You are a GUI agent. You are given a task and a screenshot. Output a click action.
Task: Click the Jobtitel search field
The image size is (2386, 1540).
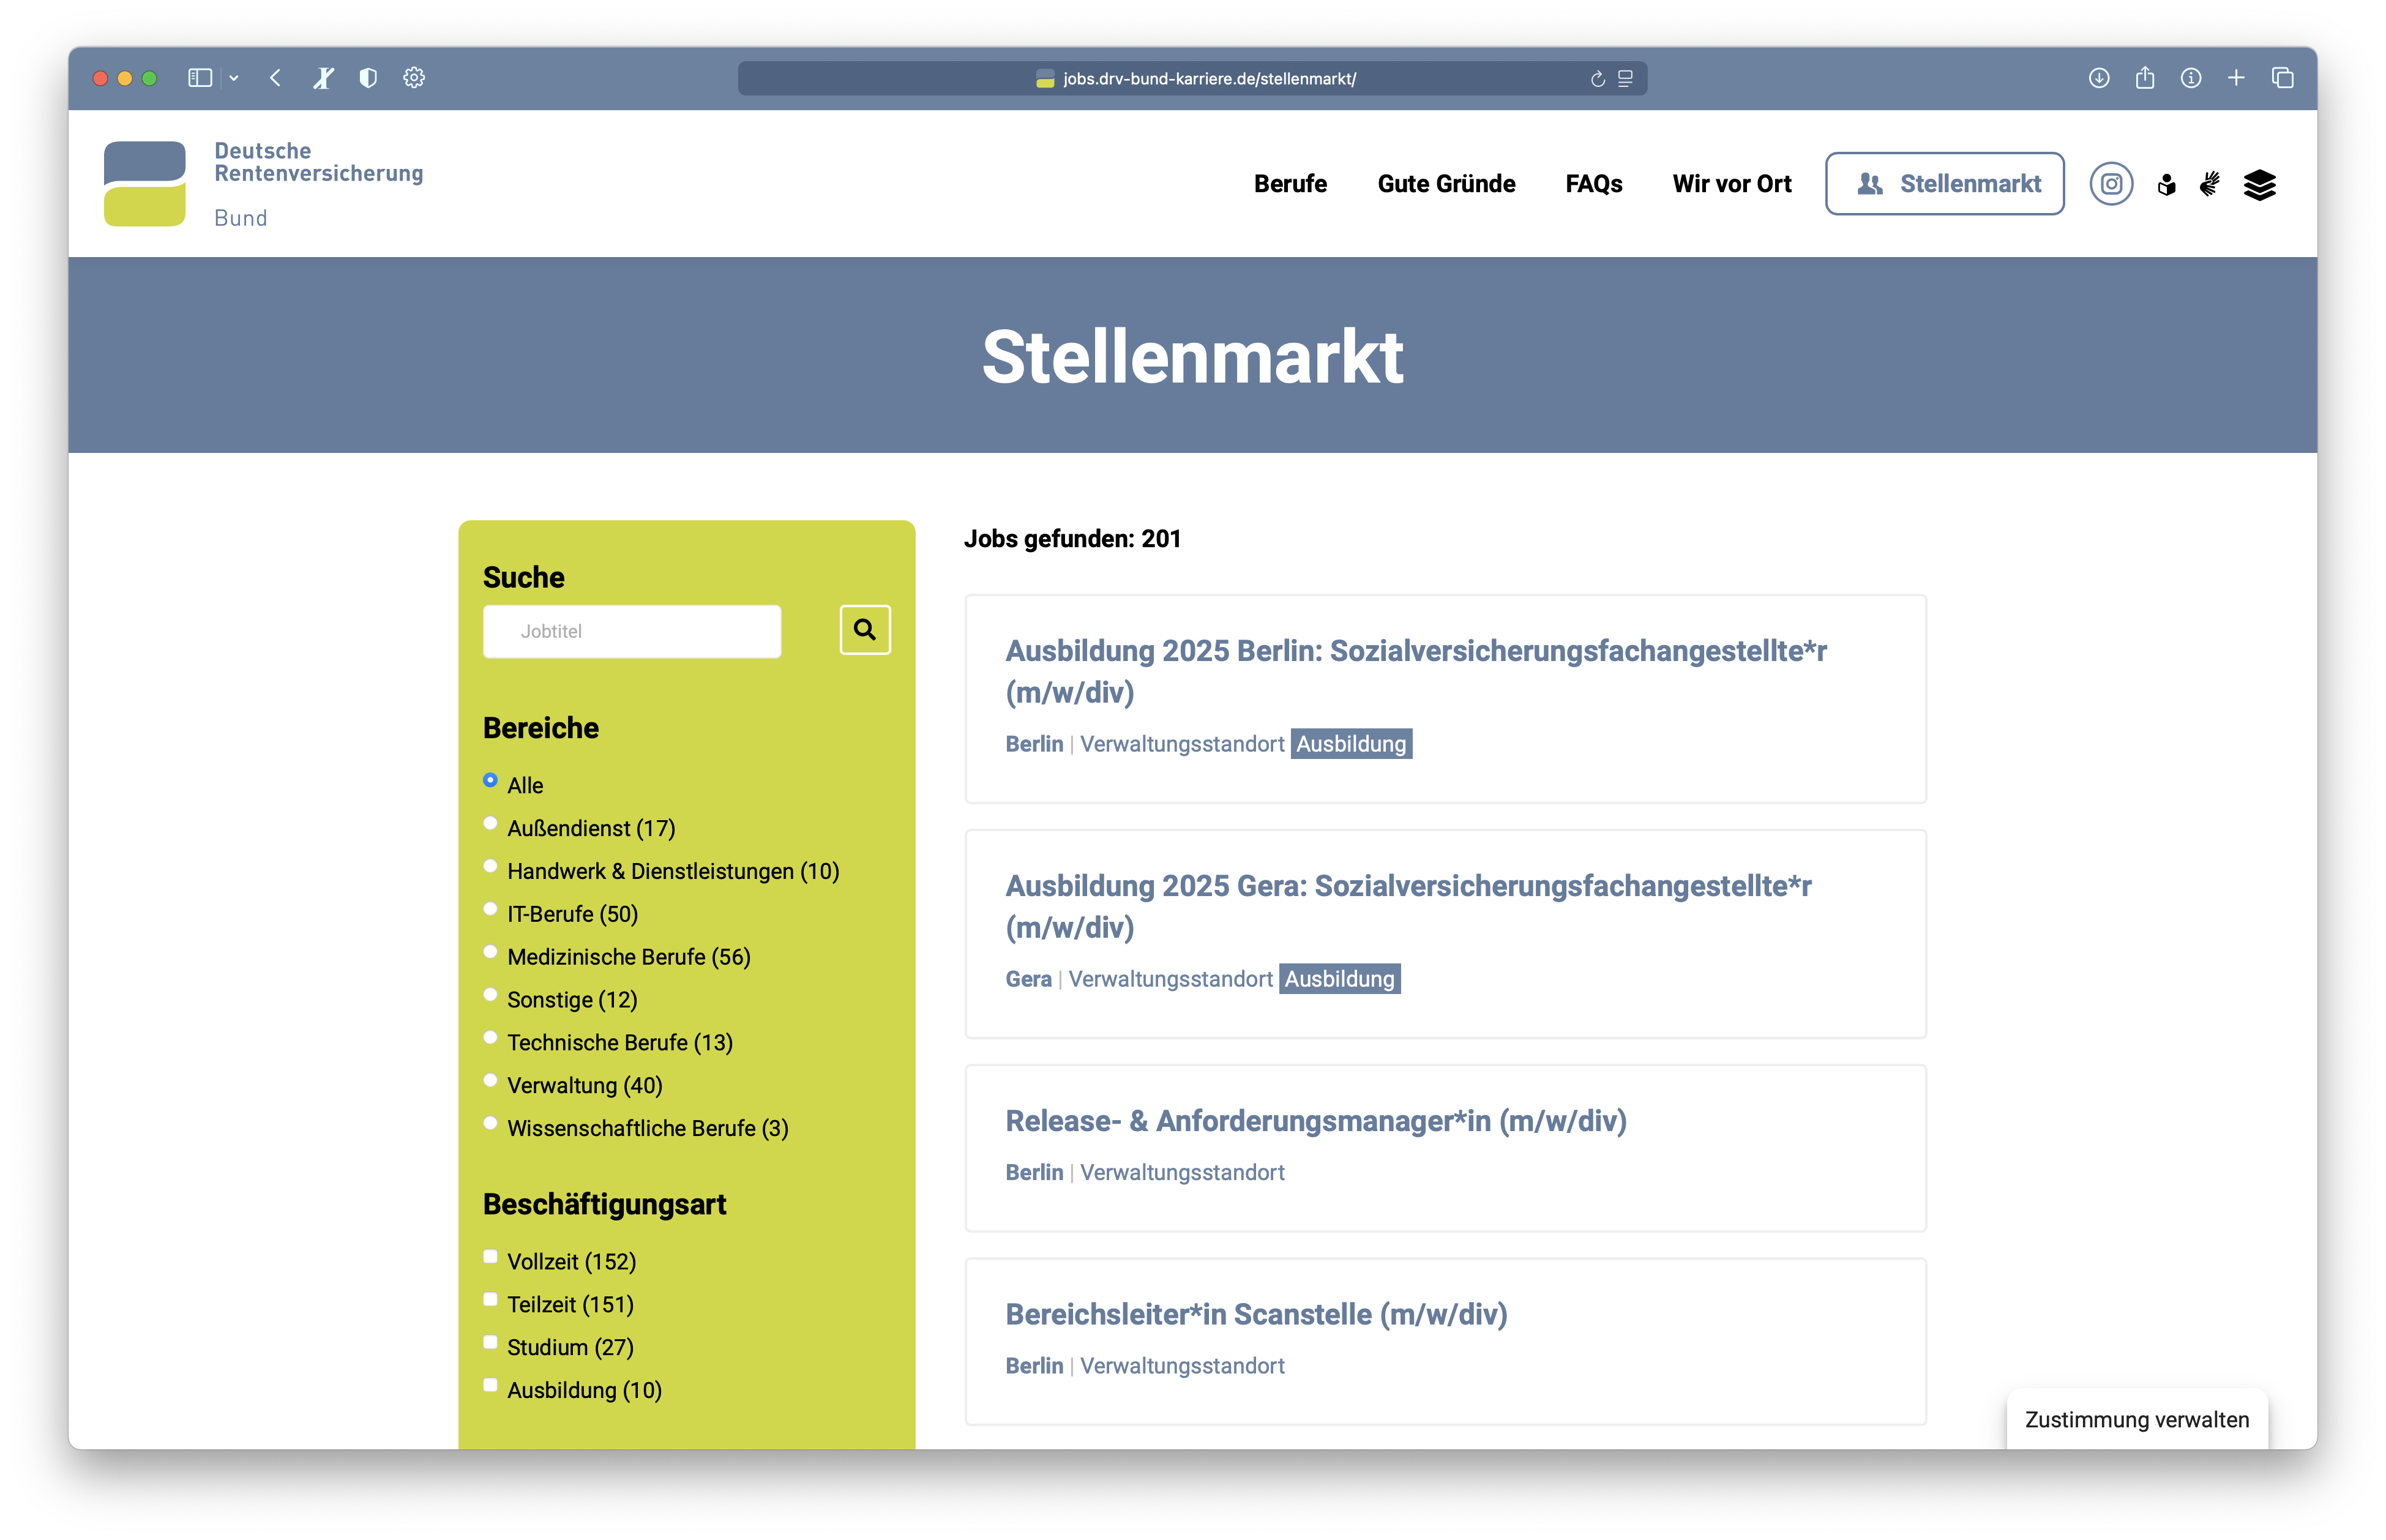632,631
